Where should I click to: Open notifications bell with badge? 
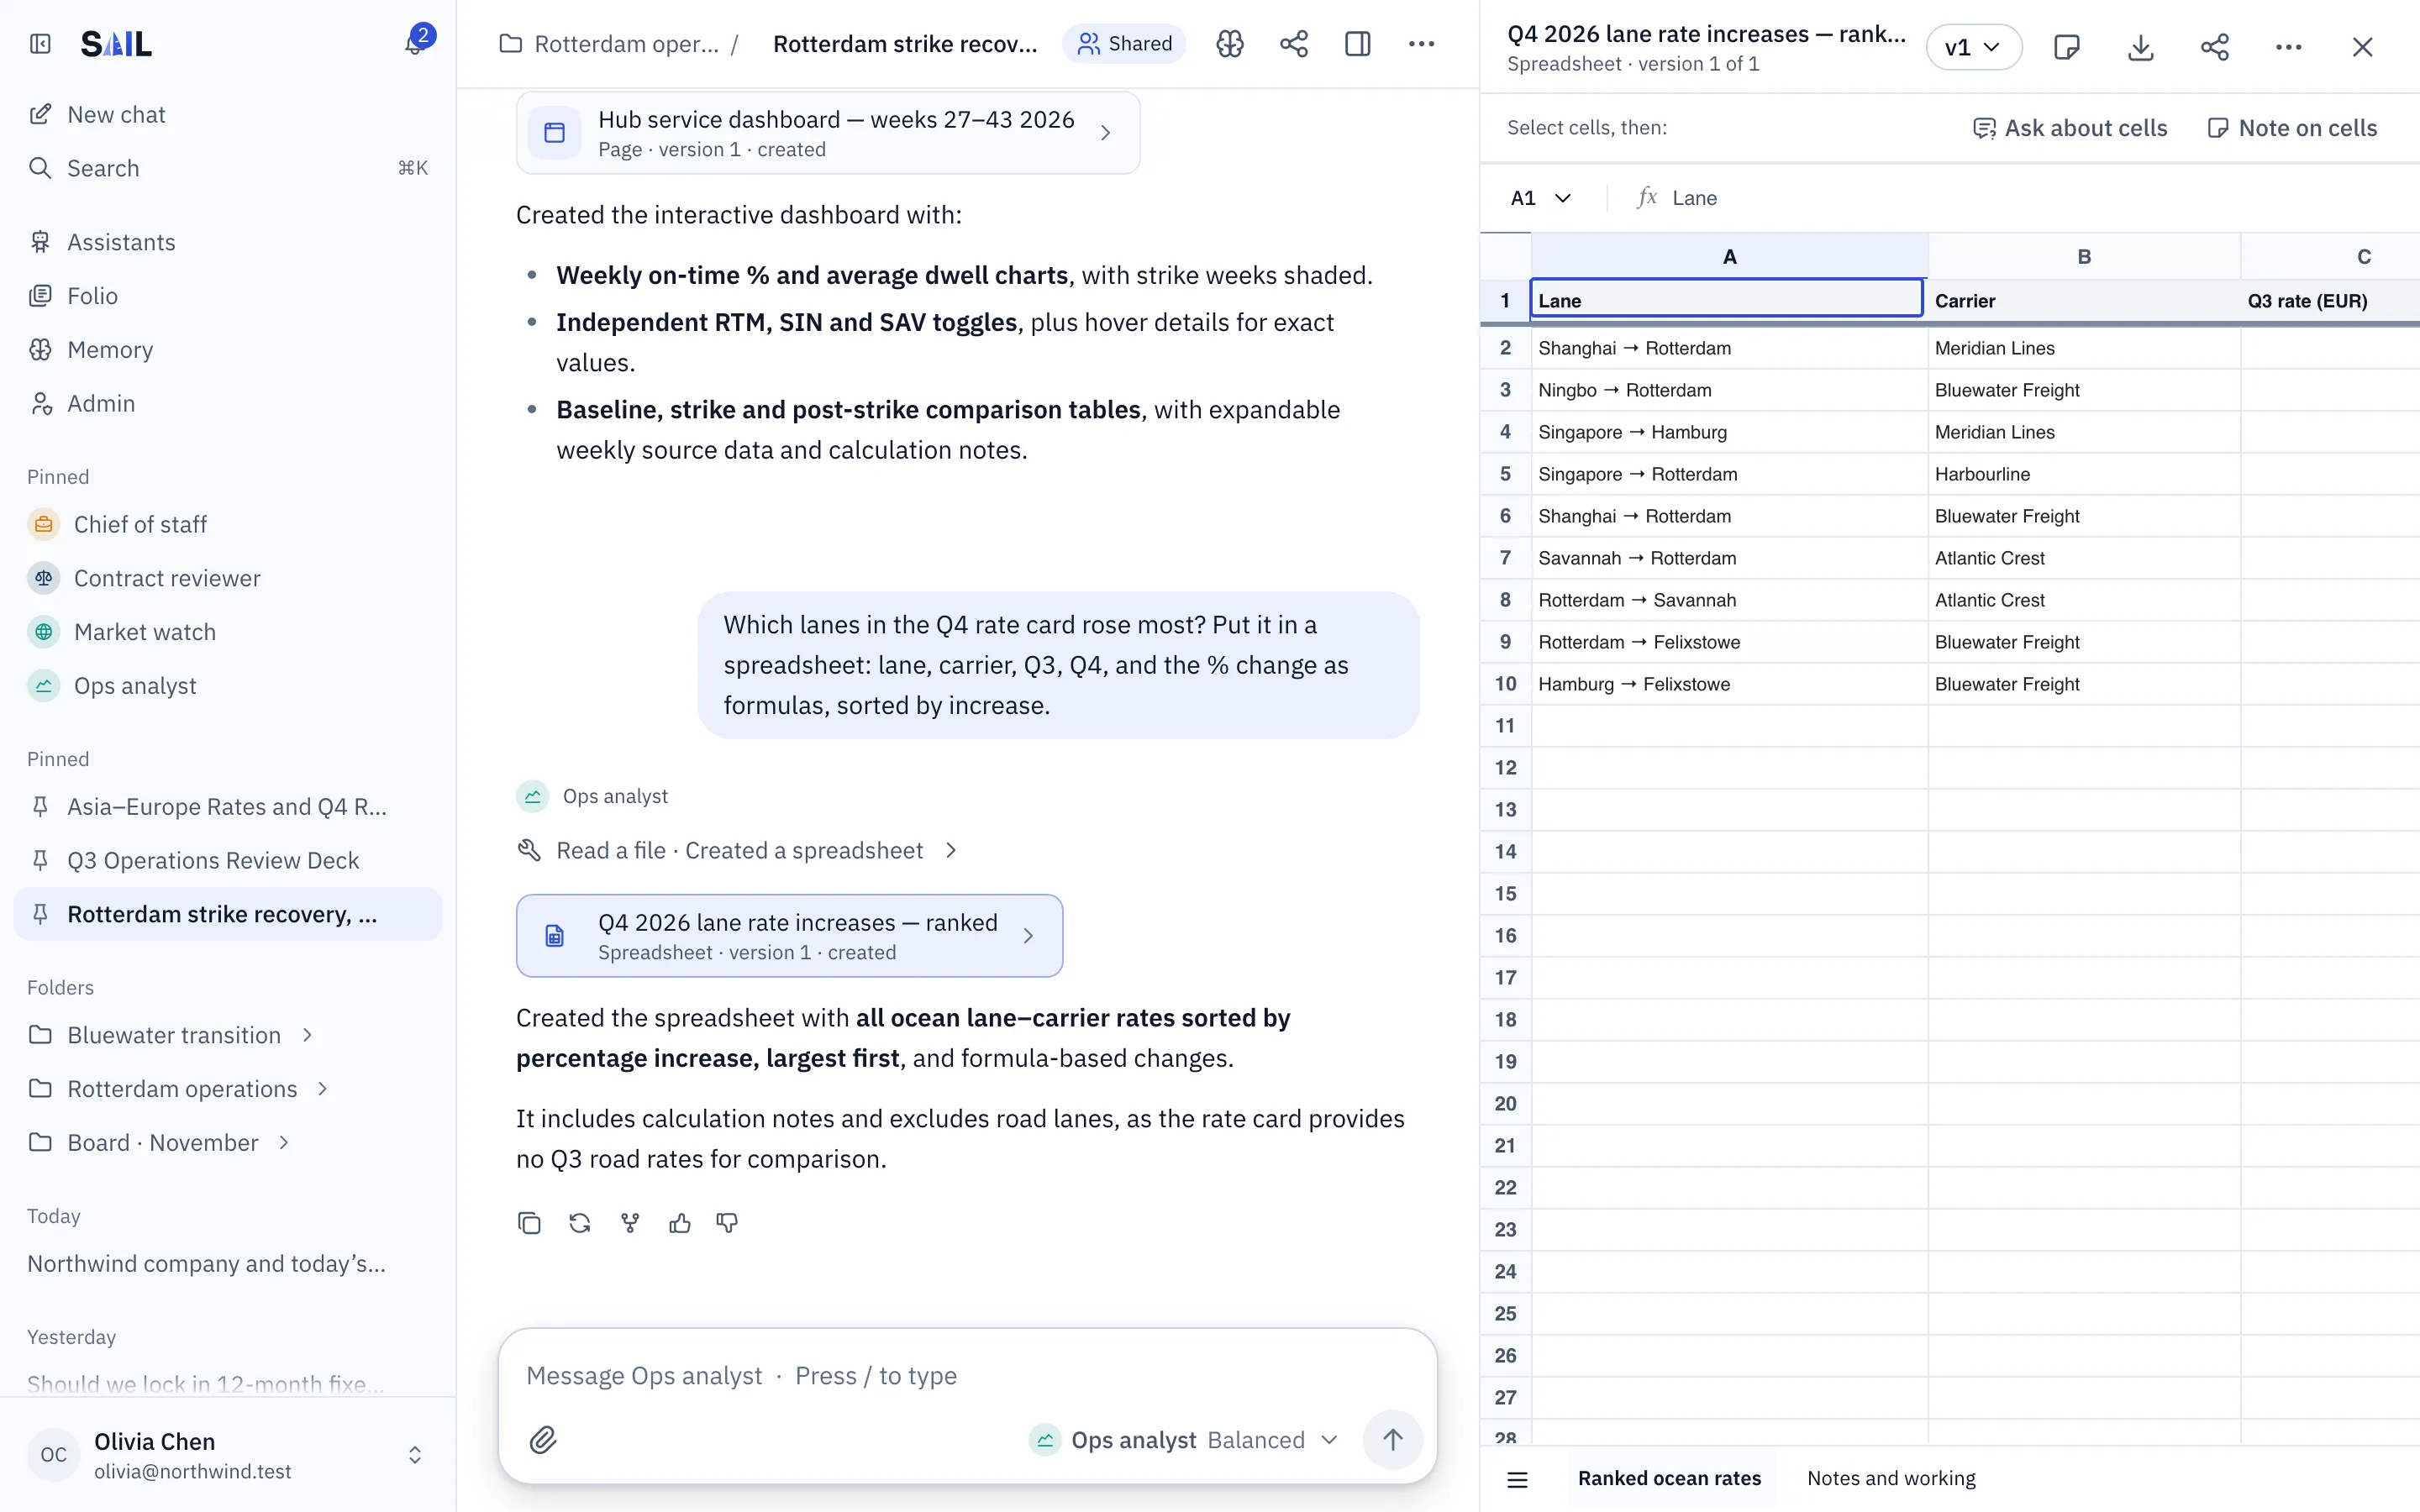[415, 43]
